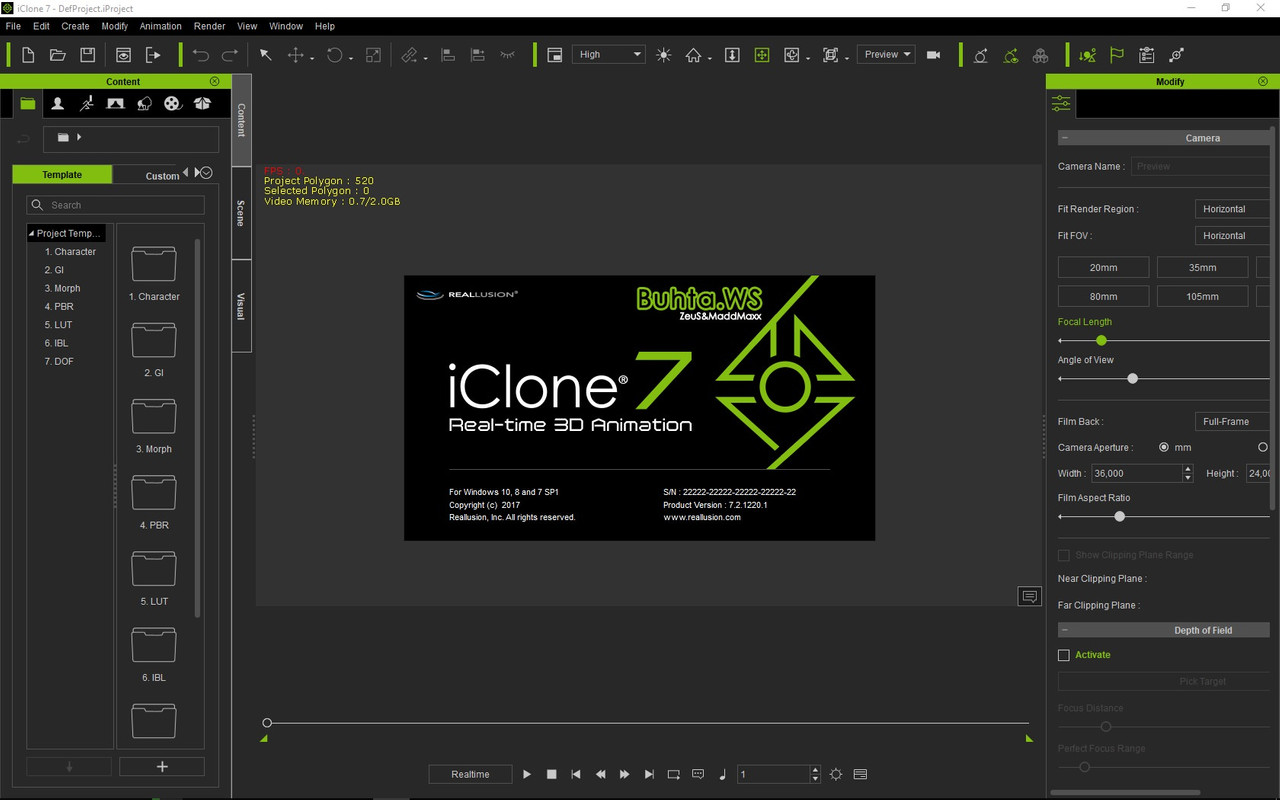Open the High quality dropdown

click(609, 55)
